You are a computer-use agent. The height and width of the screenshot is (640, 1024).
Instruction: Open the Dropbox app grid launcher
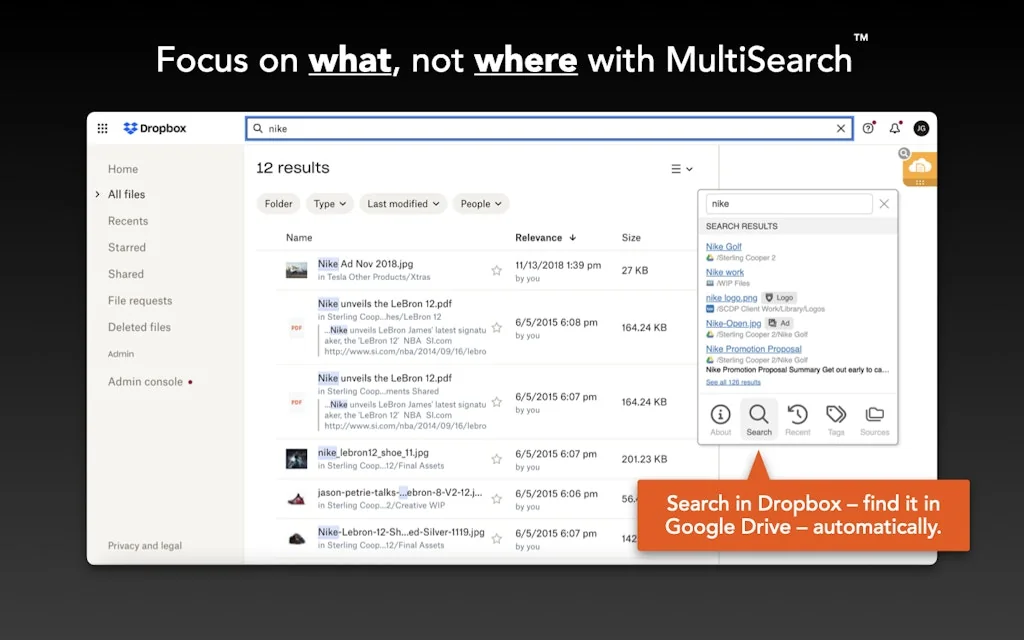coord(102,129)
